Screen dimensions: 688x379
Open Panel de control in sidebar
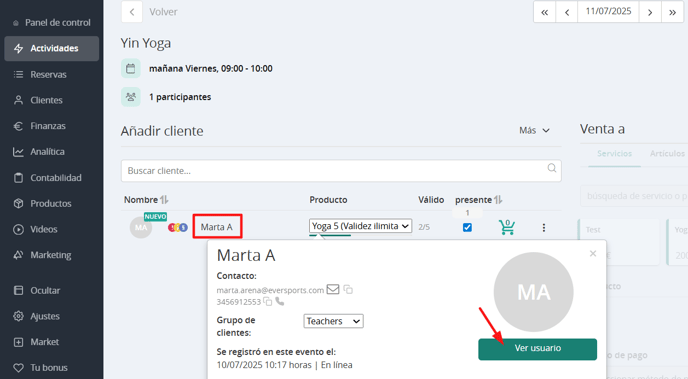click(52, 22)
